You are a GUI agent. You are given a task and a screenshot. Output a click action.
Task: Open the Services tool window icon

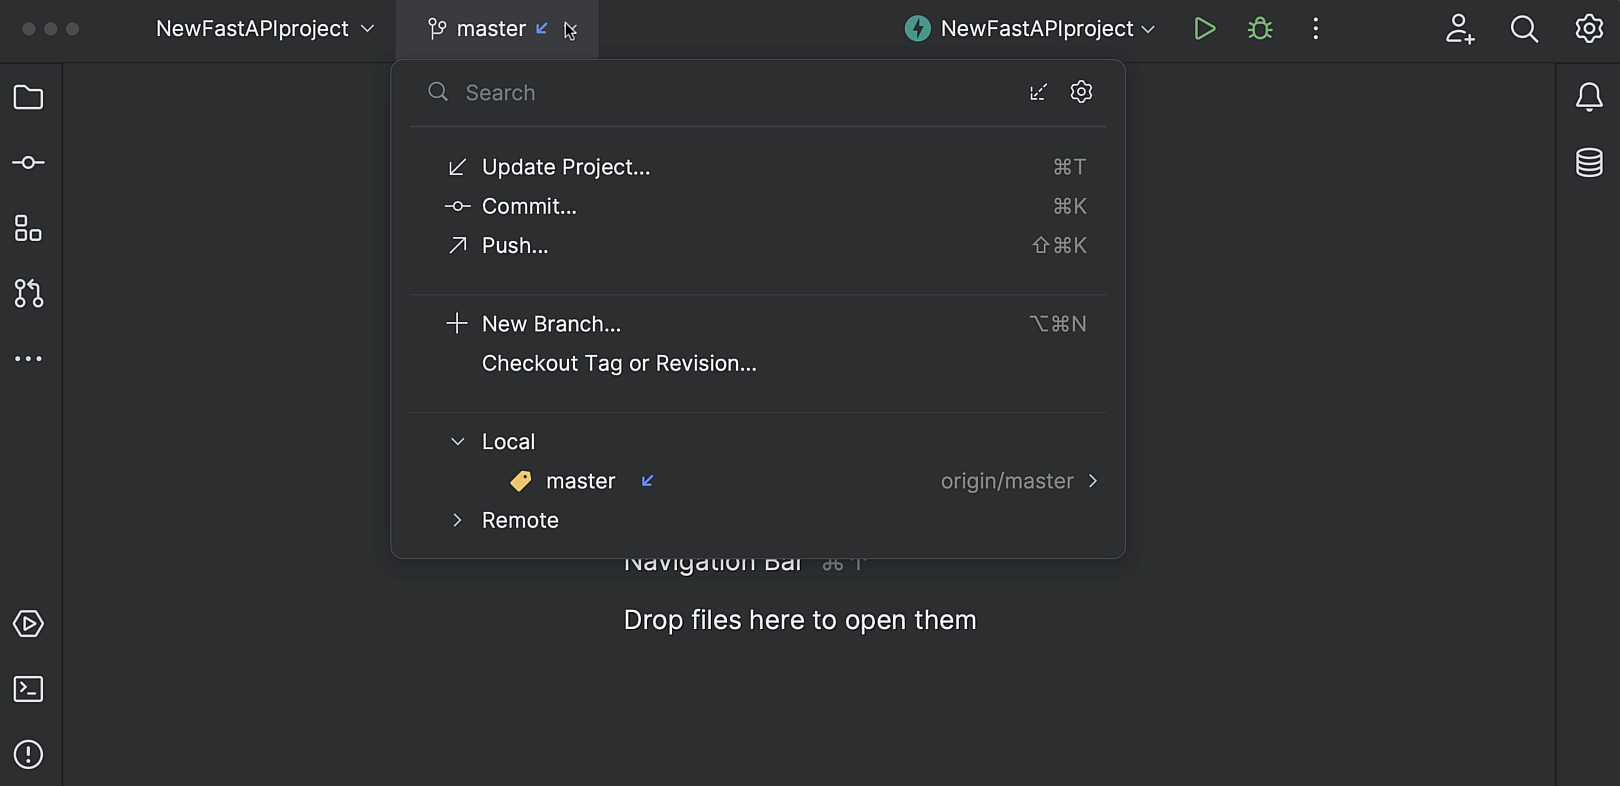point(28,624)
